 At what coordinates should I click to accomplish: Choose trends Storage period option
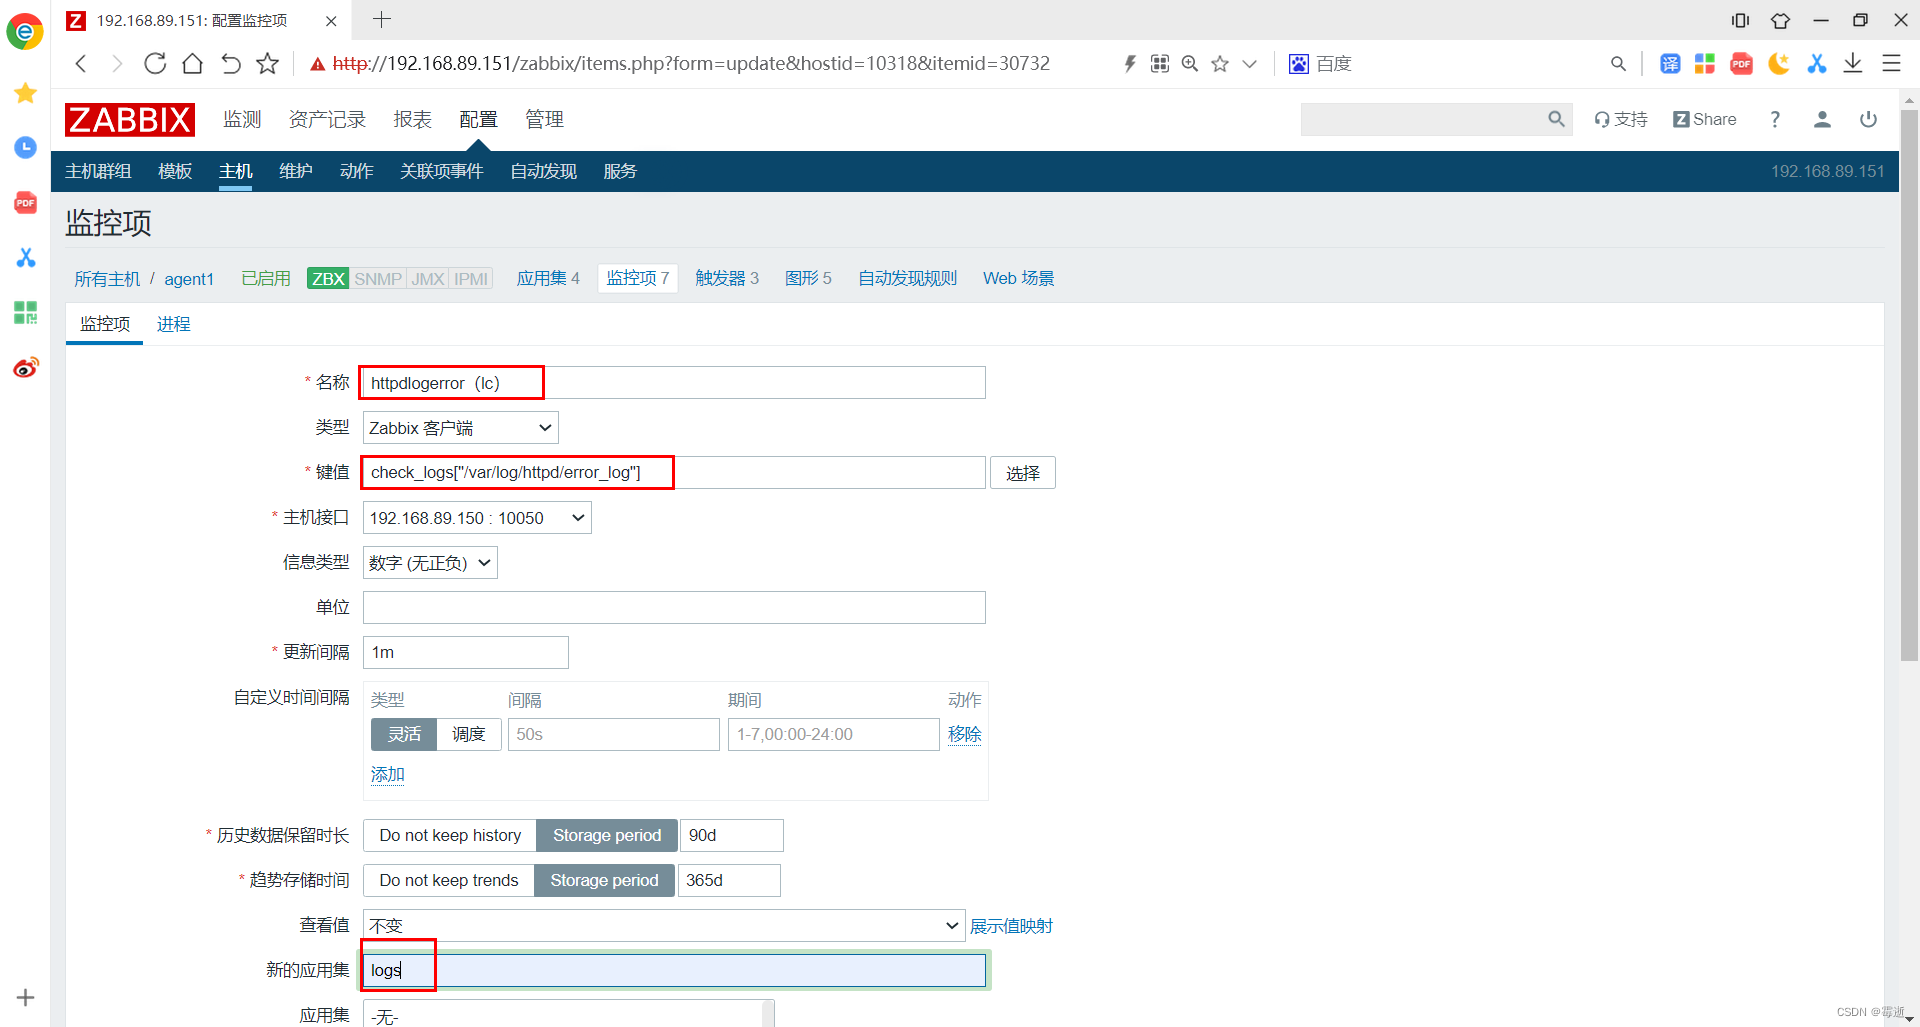click(x=604, y=880)
